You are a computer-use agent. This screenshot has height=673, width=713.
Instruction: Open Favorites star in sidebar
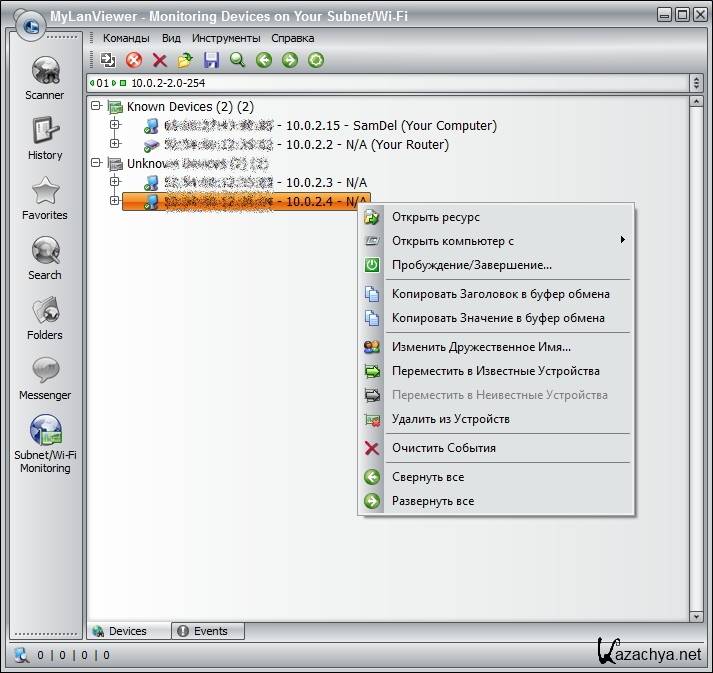44,198
